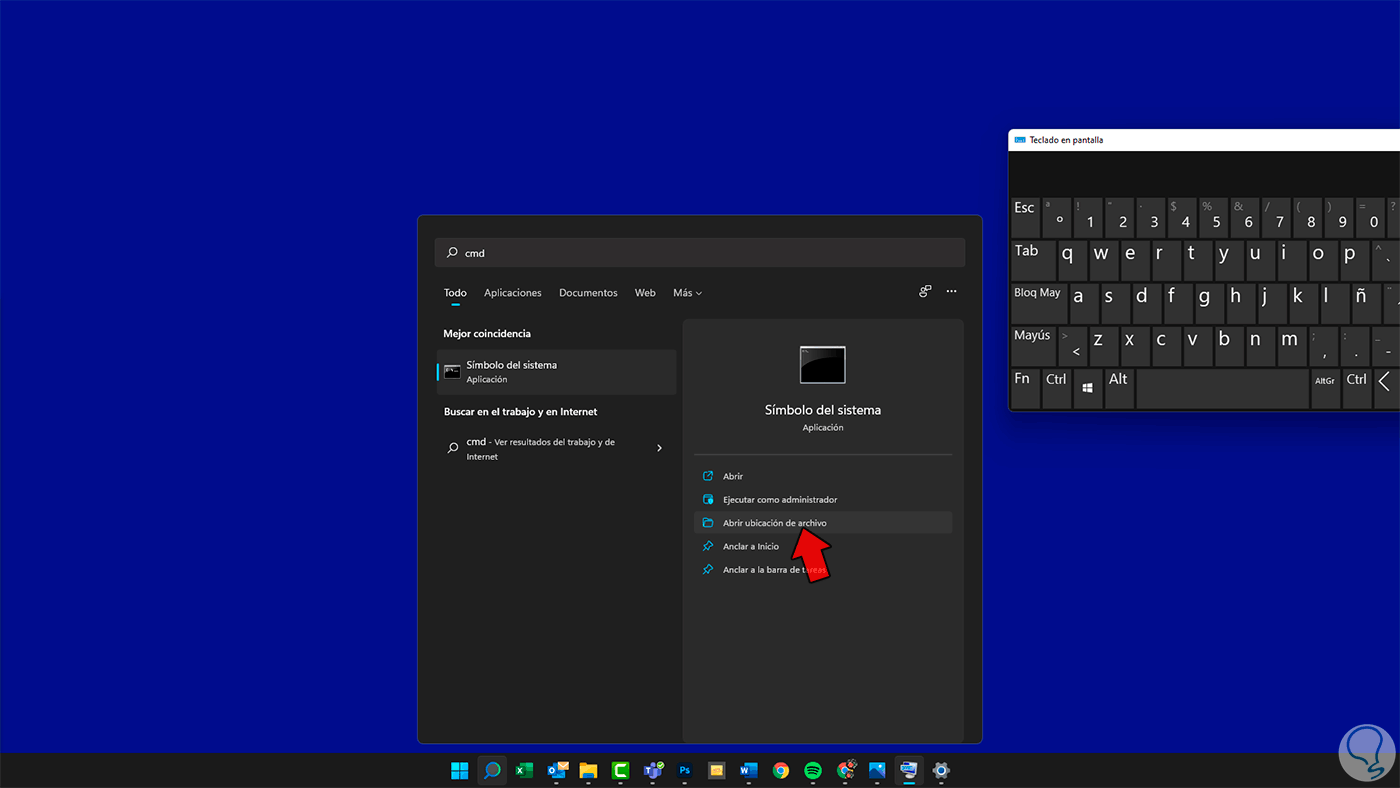Select Anclar a Inicio option

coord(750,546)
